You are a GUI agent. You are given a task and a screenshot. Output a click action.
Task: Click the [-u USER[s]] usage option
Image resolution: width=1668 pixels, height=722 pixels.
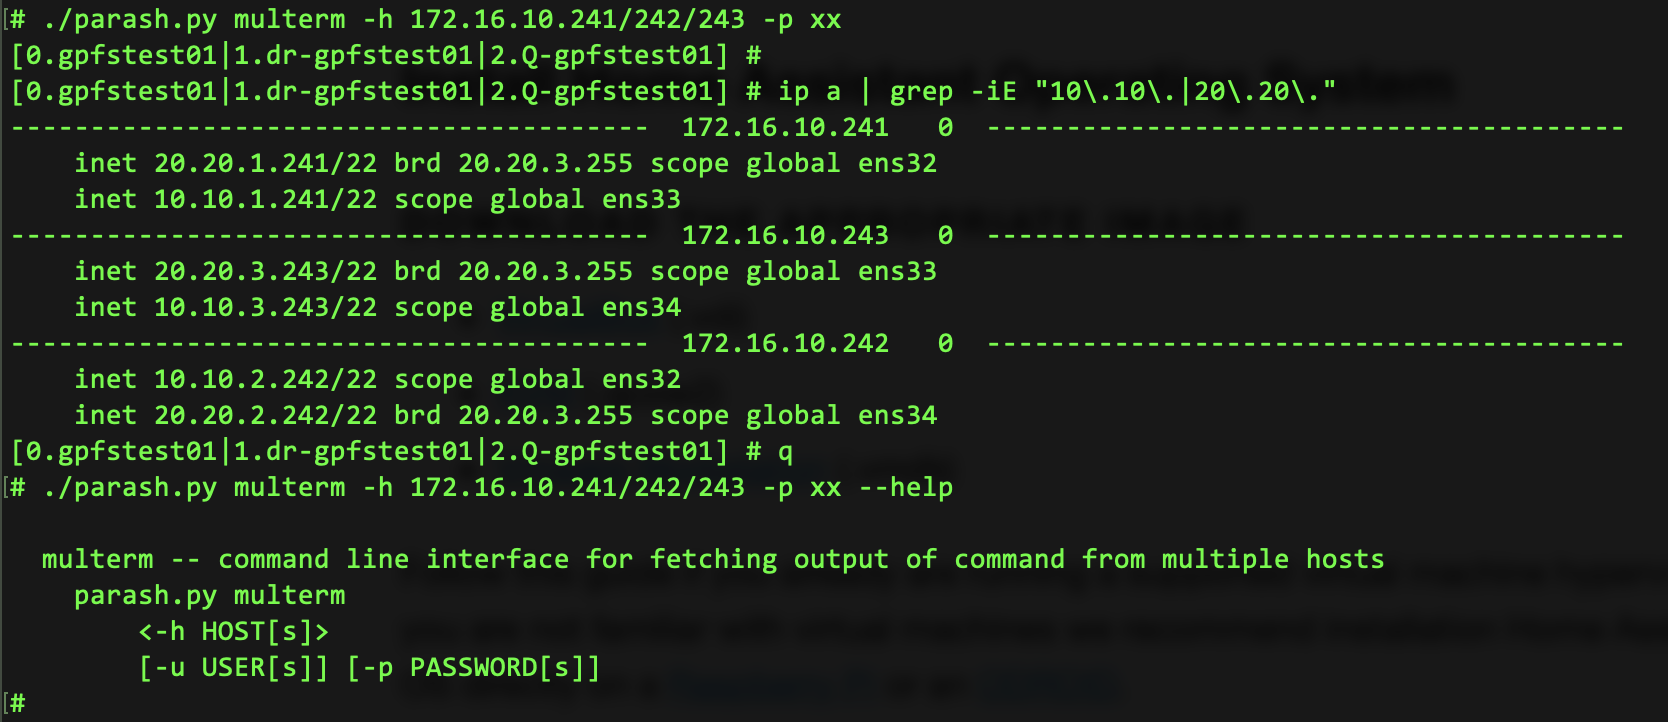tap(233, 668)
